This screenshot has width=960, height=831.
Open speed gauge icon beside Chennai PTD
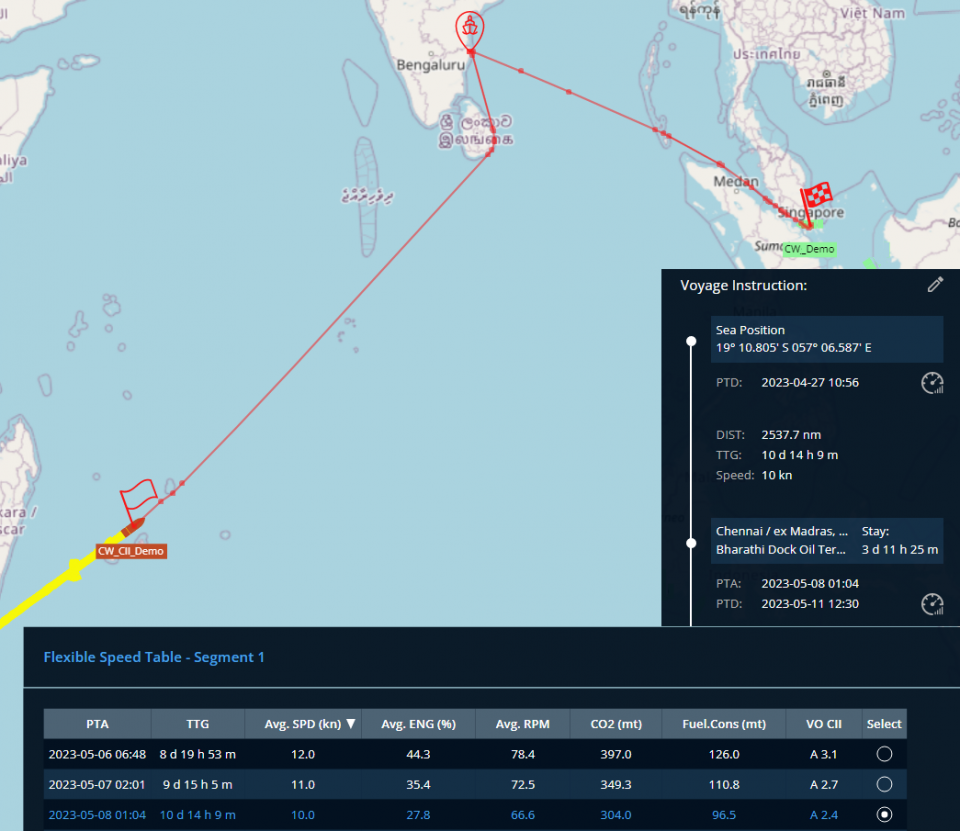pyautogui.click(x=932, y=604)
